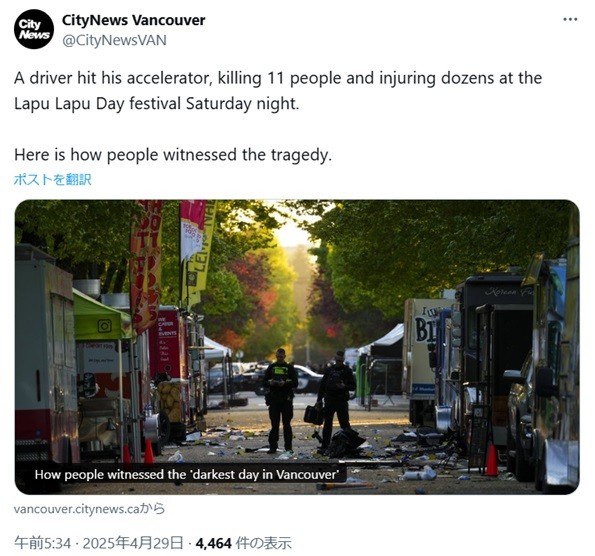Click the 件の表示 views label
595x556 pixels.
pyautogui.click(x=263, y=543)
